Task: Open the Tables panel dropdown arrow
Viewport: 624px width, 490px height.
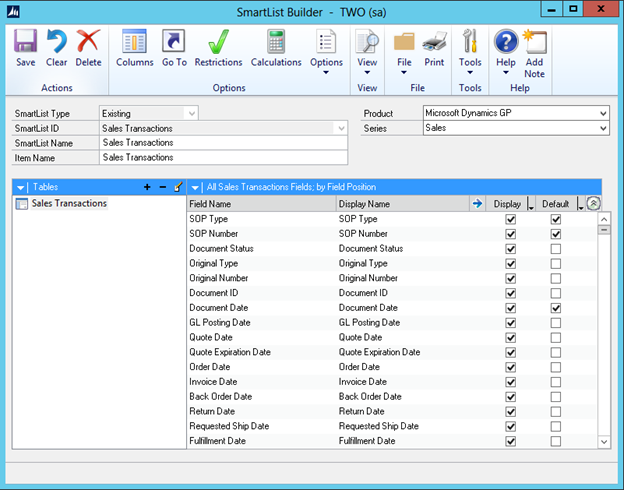Action: (x=20, y=187)
